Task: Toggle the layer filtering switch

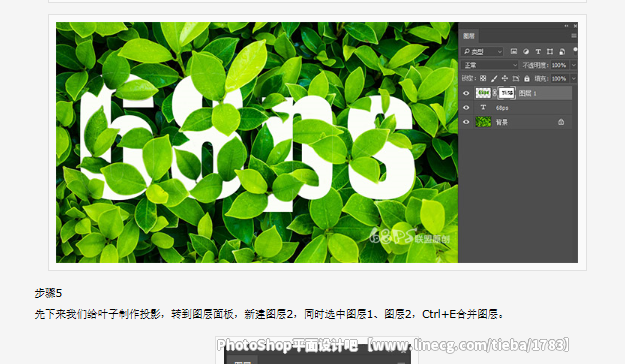Action: pyautogui.click(x=575, y=50)
